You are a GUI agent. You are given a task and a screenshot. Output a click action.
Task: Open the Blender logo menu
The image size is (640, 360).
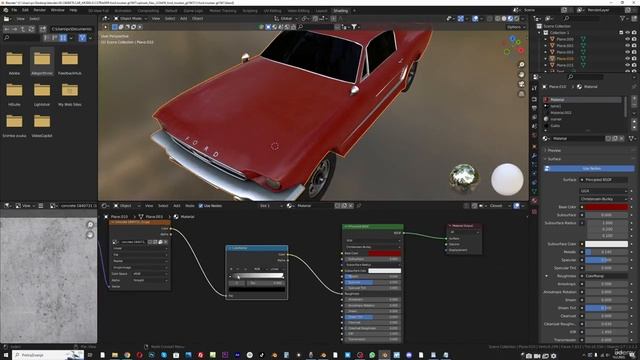click(x=5, y=10)
